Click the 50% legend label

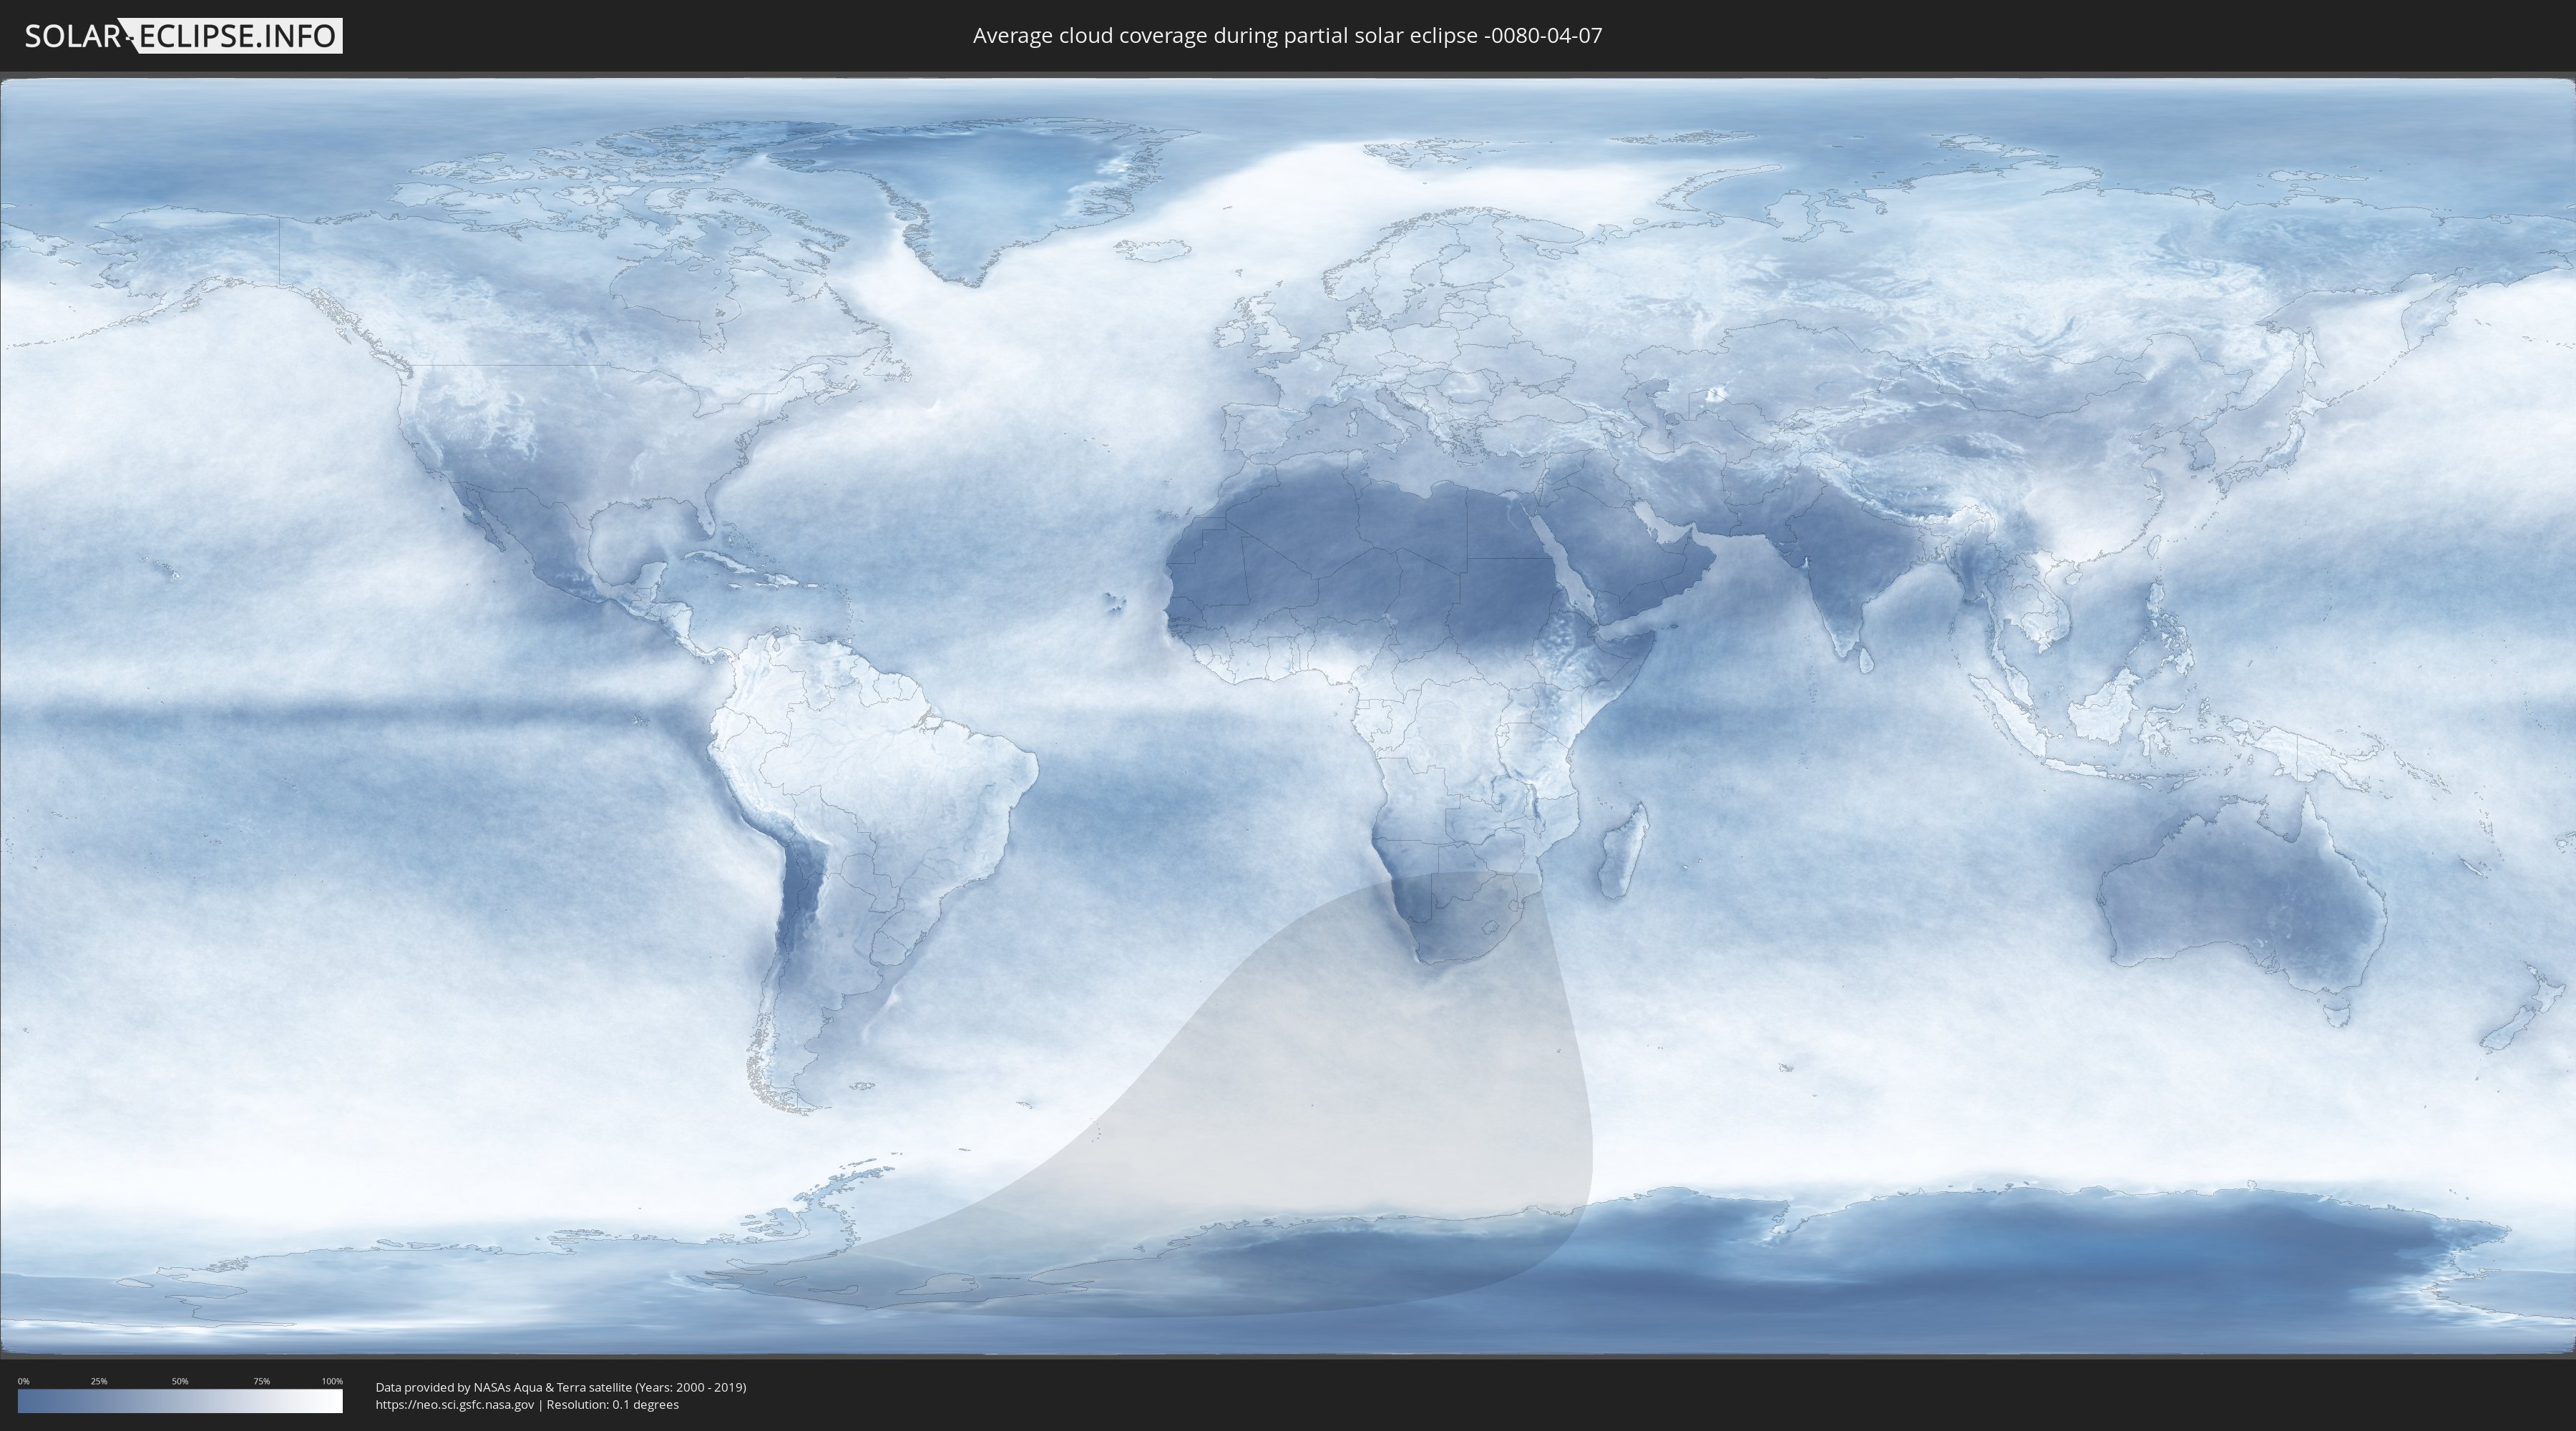180,1381
